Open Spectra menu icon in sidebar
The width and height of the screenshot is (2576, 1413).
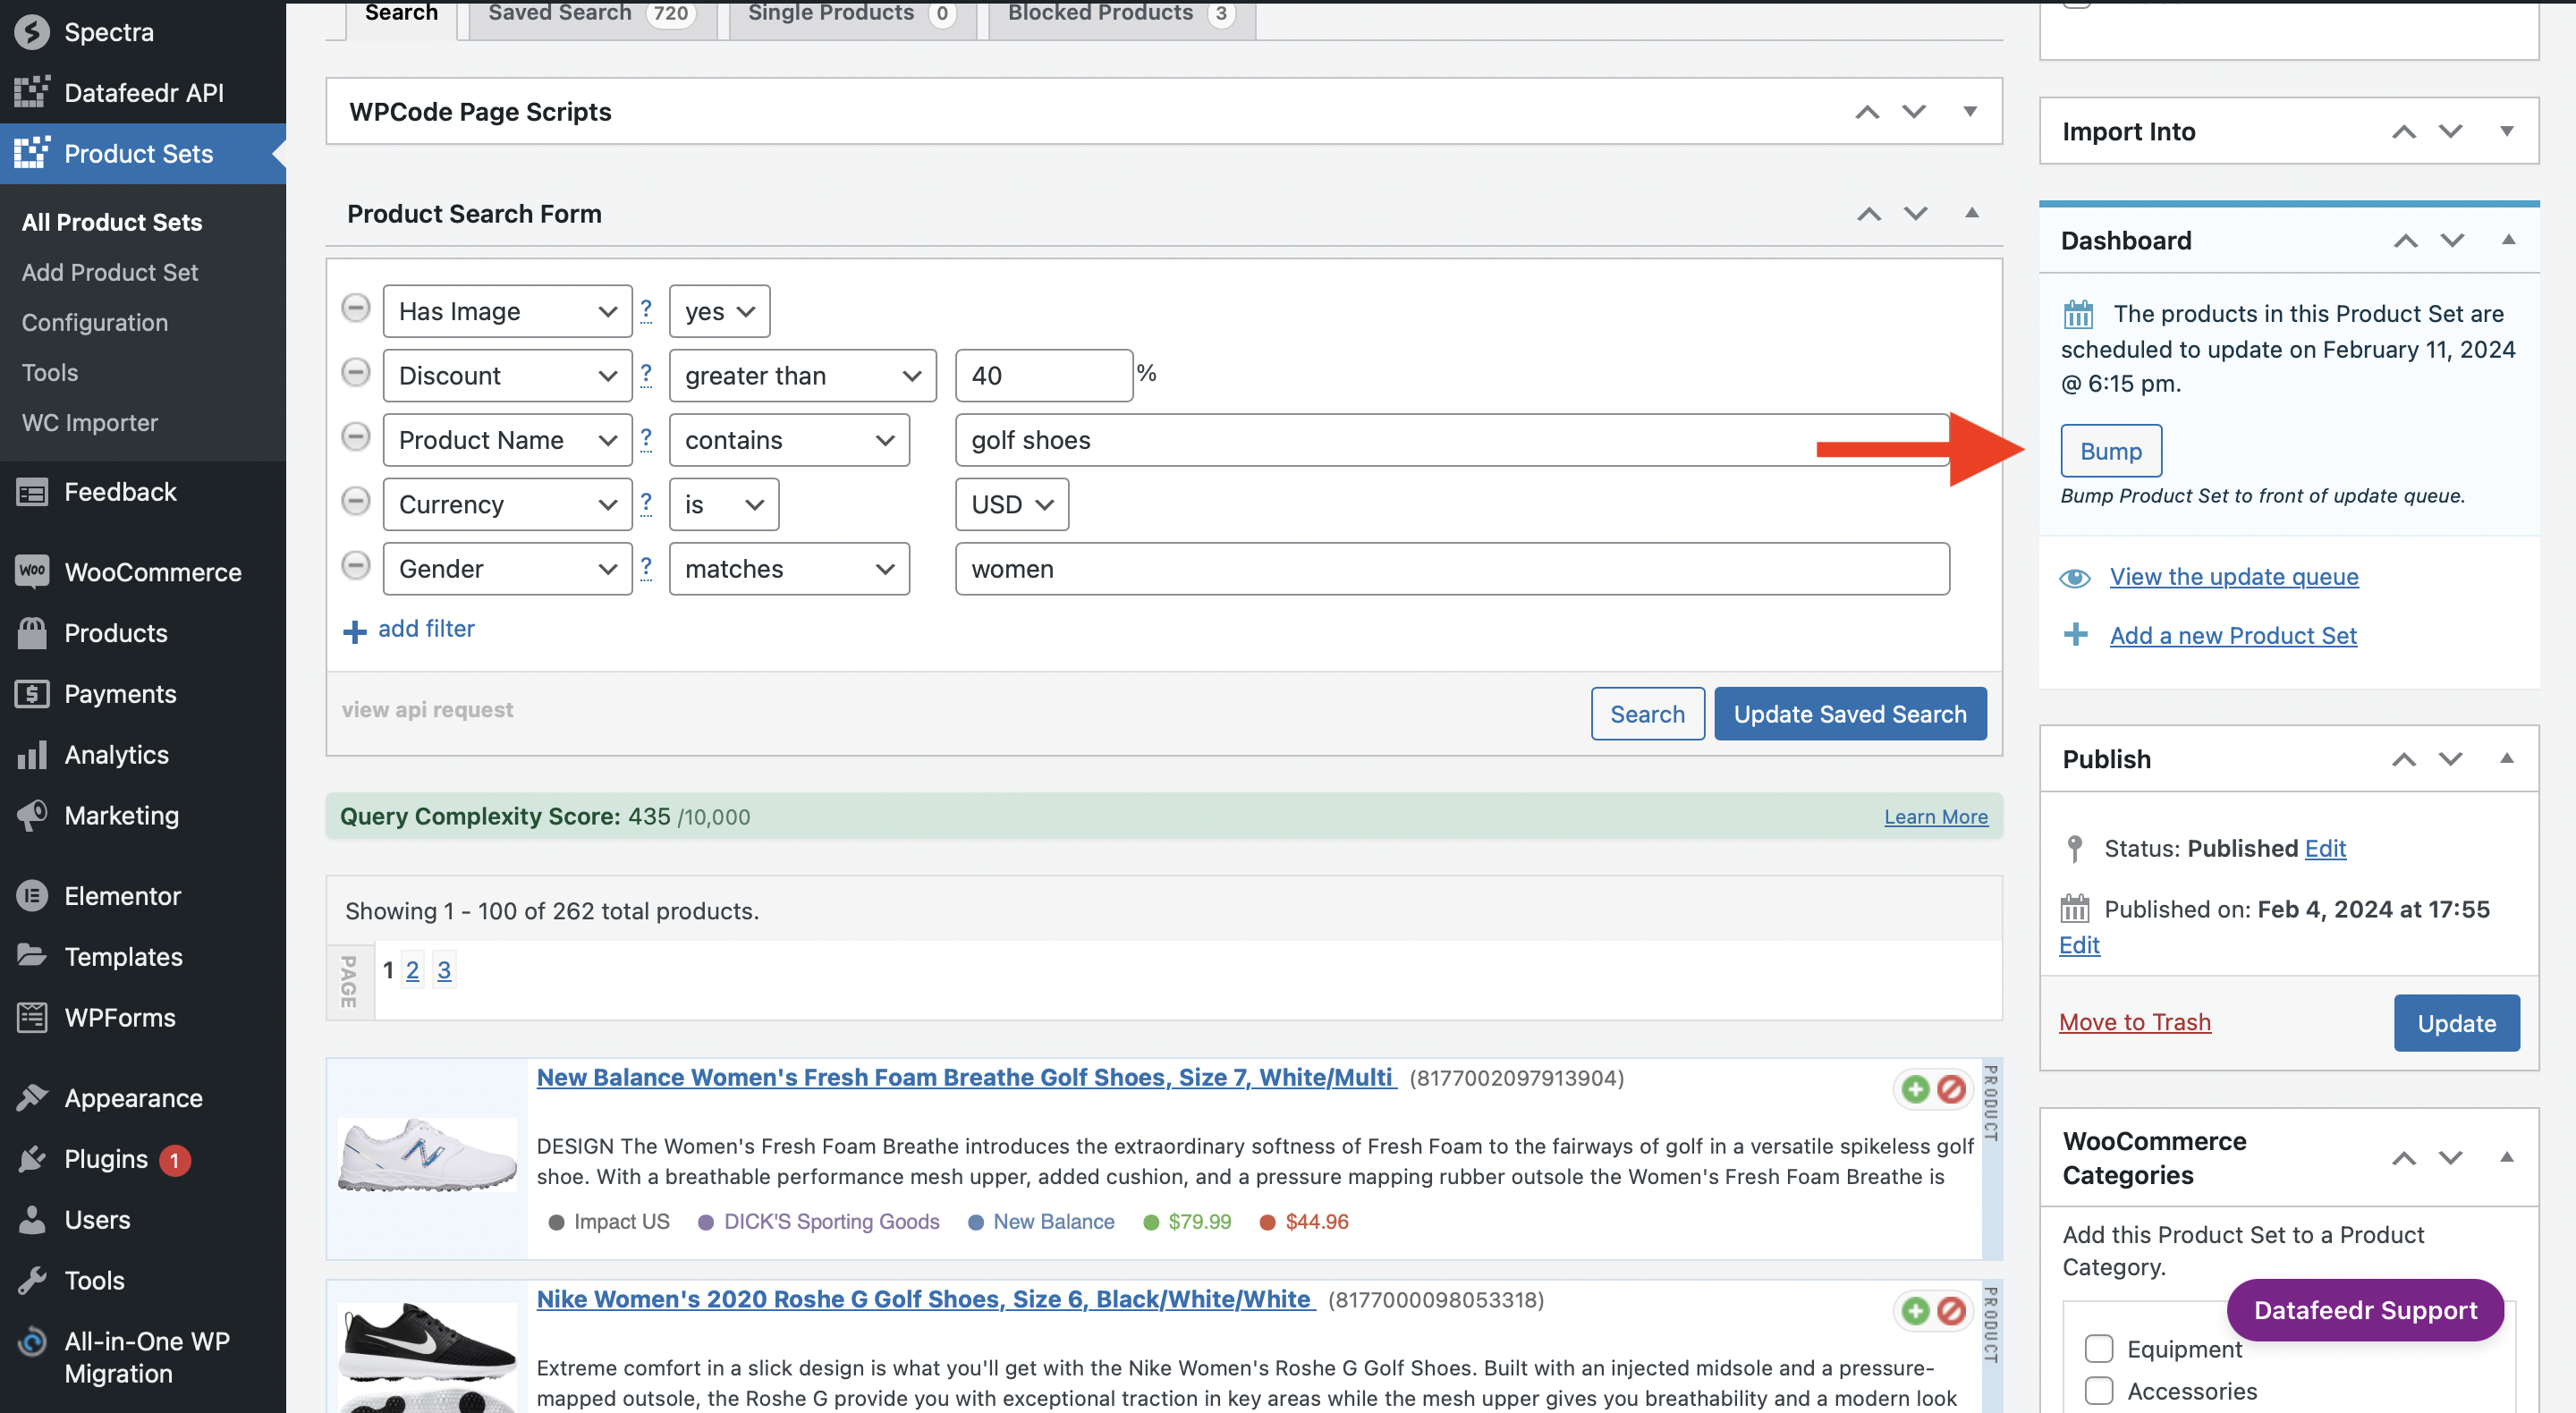click(32, 32)
